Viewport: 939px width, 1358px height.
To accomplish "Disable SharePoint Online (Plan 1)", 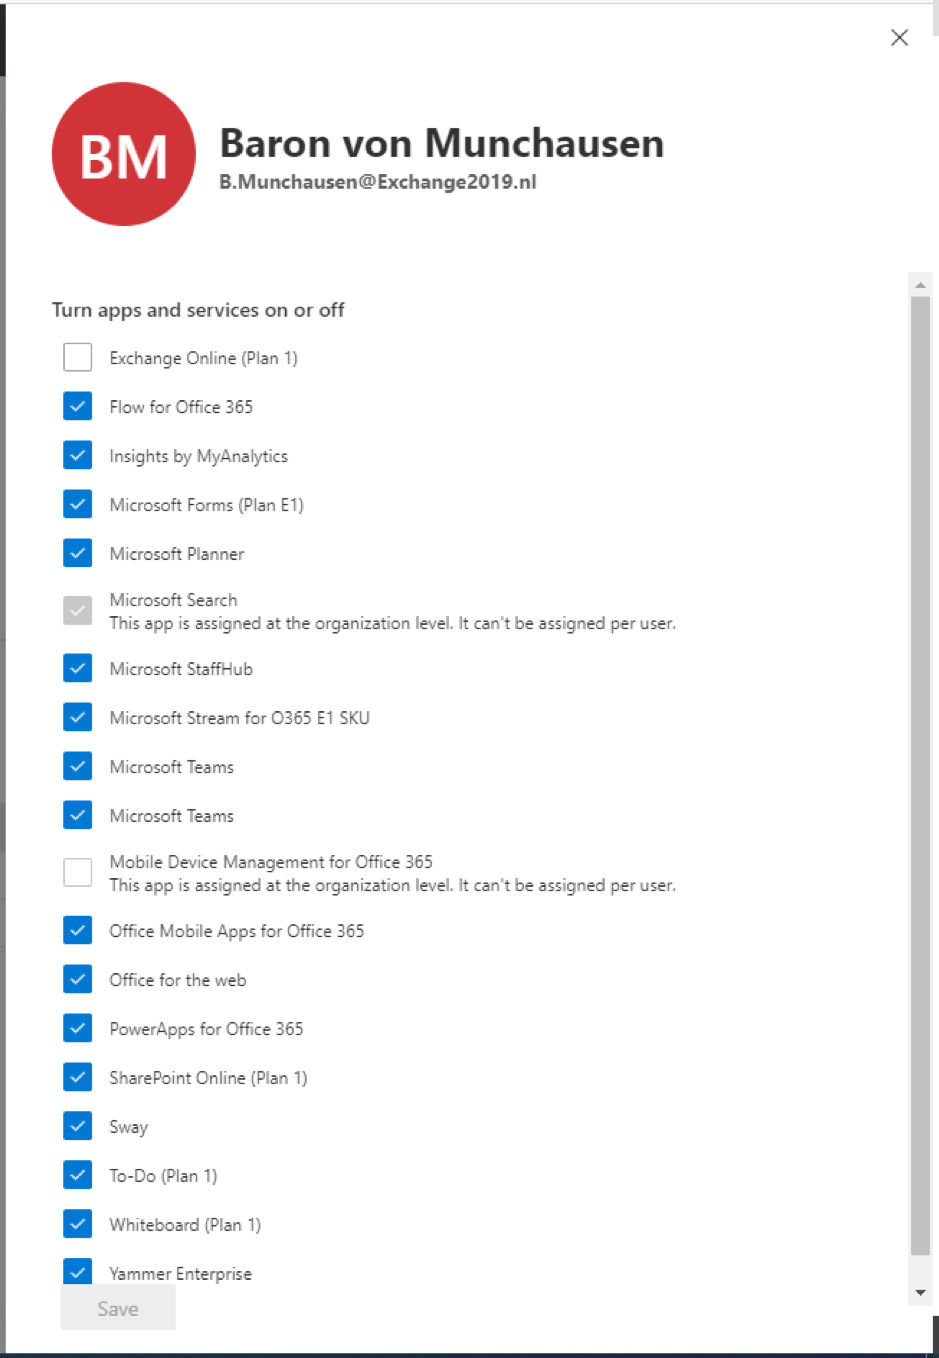I will (77, 1076).
